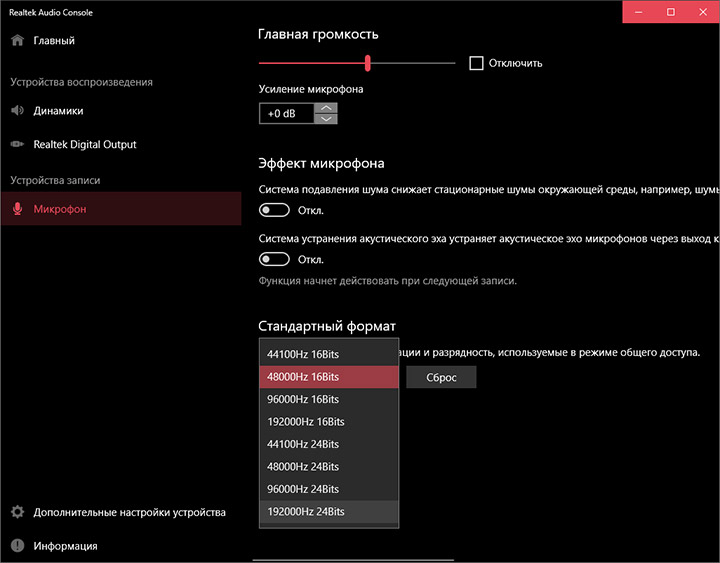Open the Дополнительные настройки устройства page
This screenshot has width=720, height=563.
129,512
